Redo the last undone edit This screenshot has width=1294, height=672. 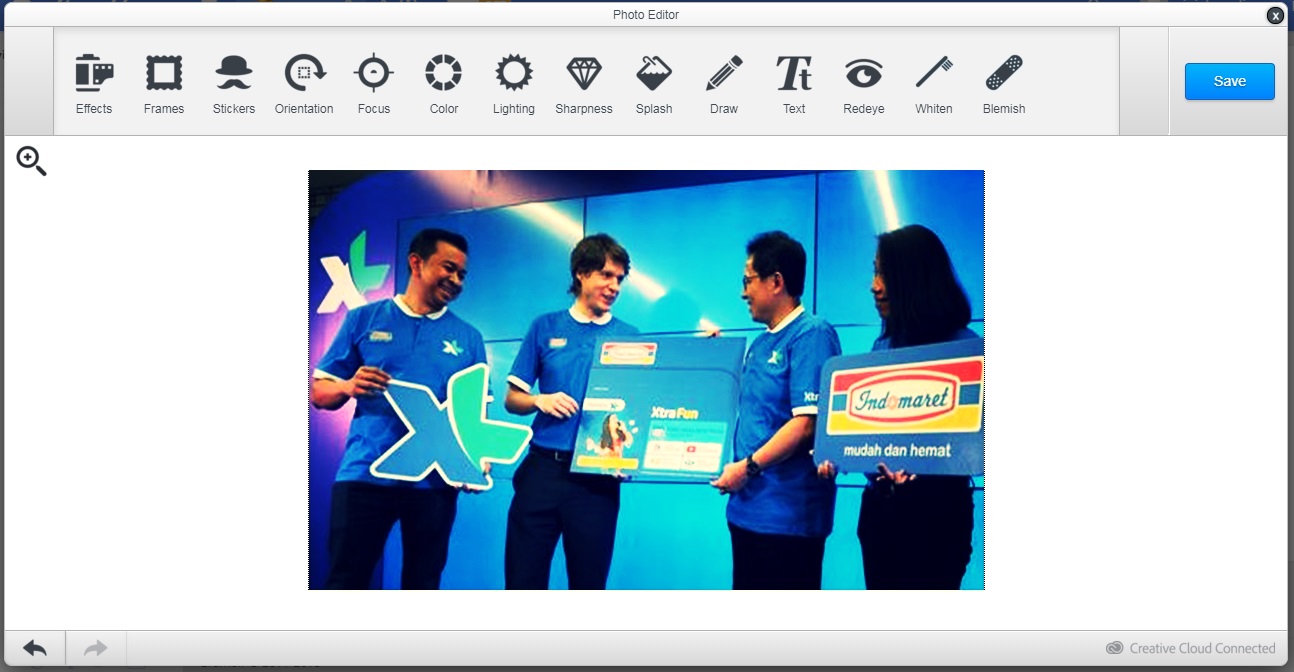(96, 648)
